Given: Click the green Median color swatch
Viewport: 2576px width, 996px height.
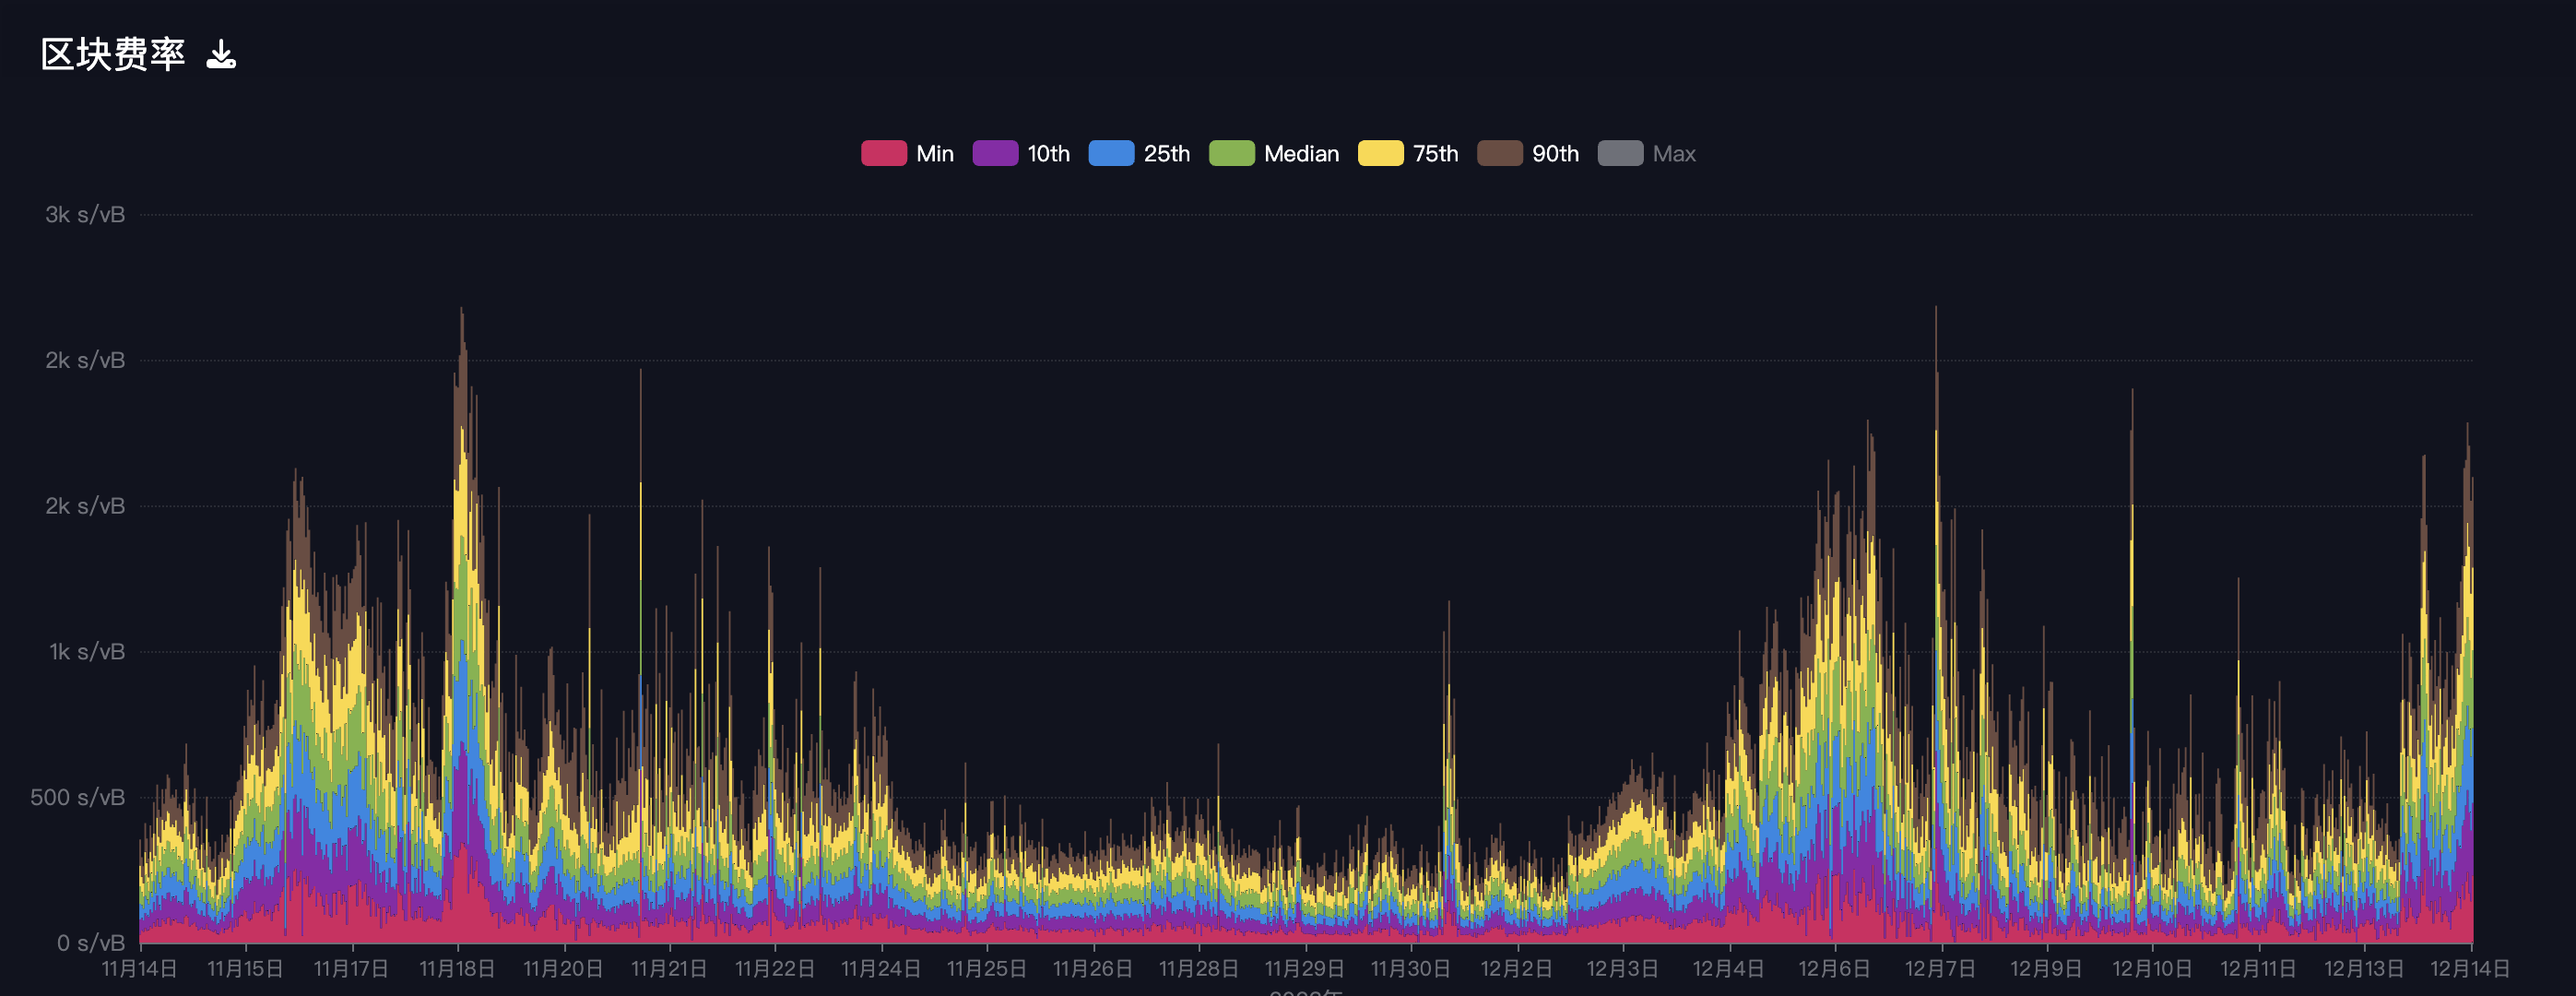Looking at the screenshot, I should [1231, 154].
